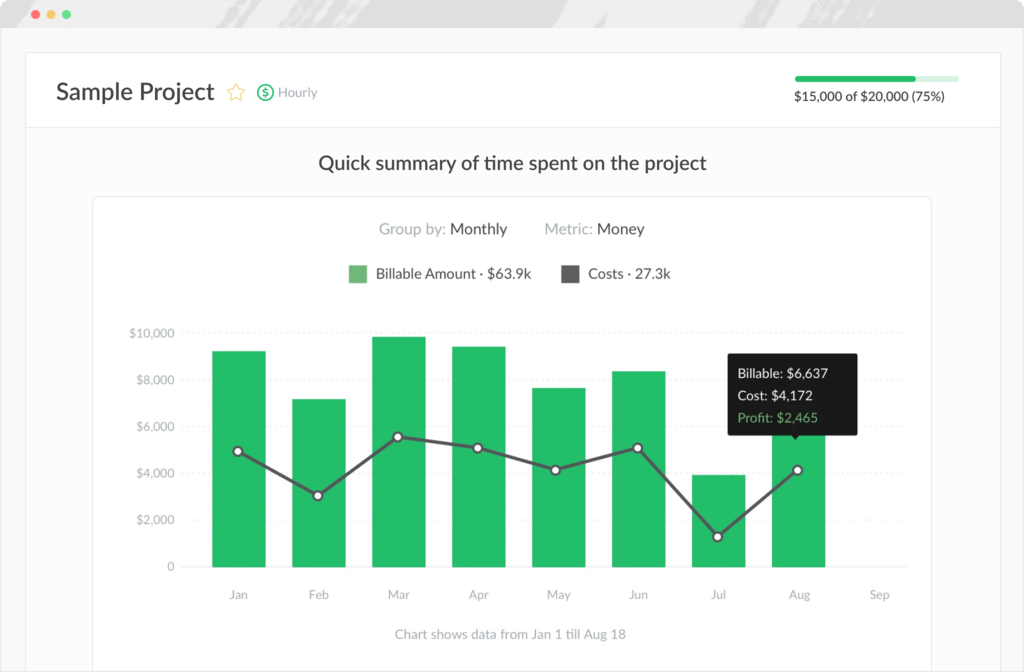Open the Group by Monthly dropdown
Screen dimensions: 1024x672
pos(478,229)
